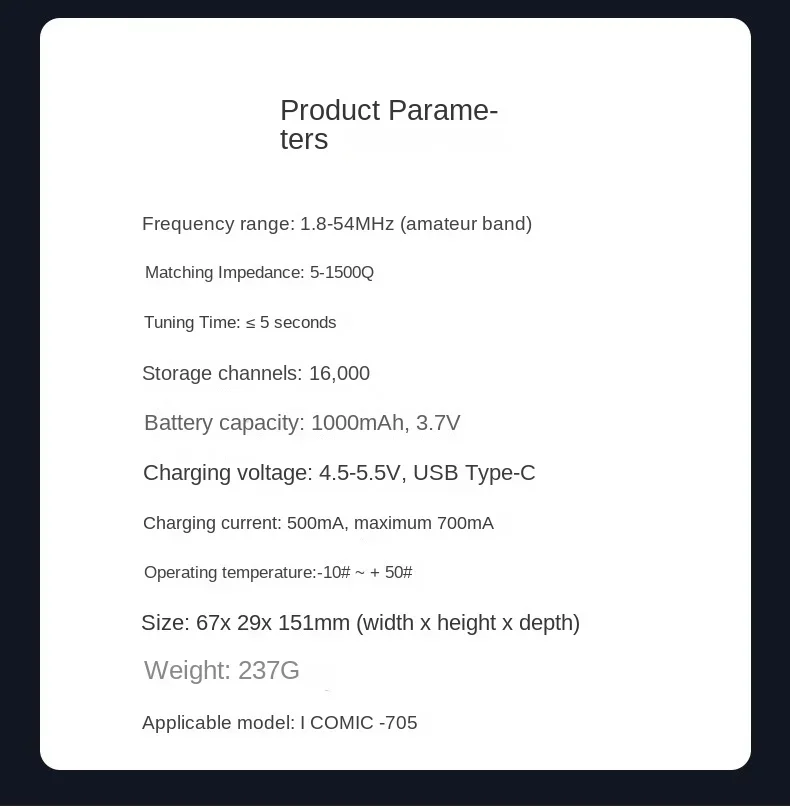Click the '3.7V' battery voltage value
Viewport: 790px width, 810px height.
click(438, 423)
